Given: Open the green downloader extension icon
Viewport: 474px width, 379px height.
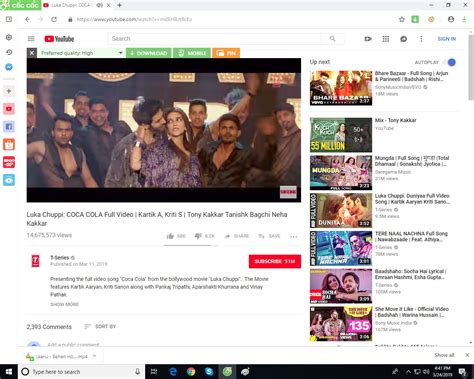Looking at the screenshot, I should coord(415,19).
